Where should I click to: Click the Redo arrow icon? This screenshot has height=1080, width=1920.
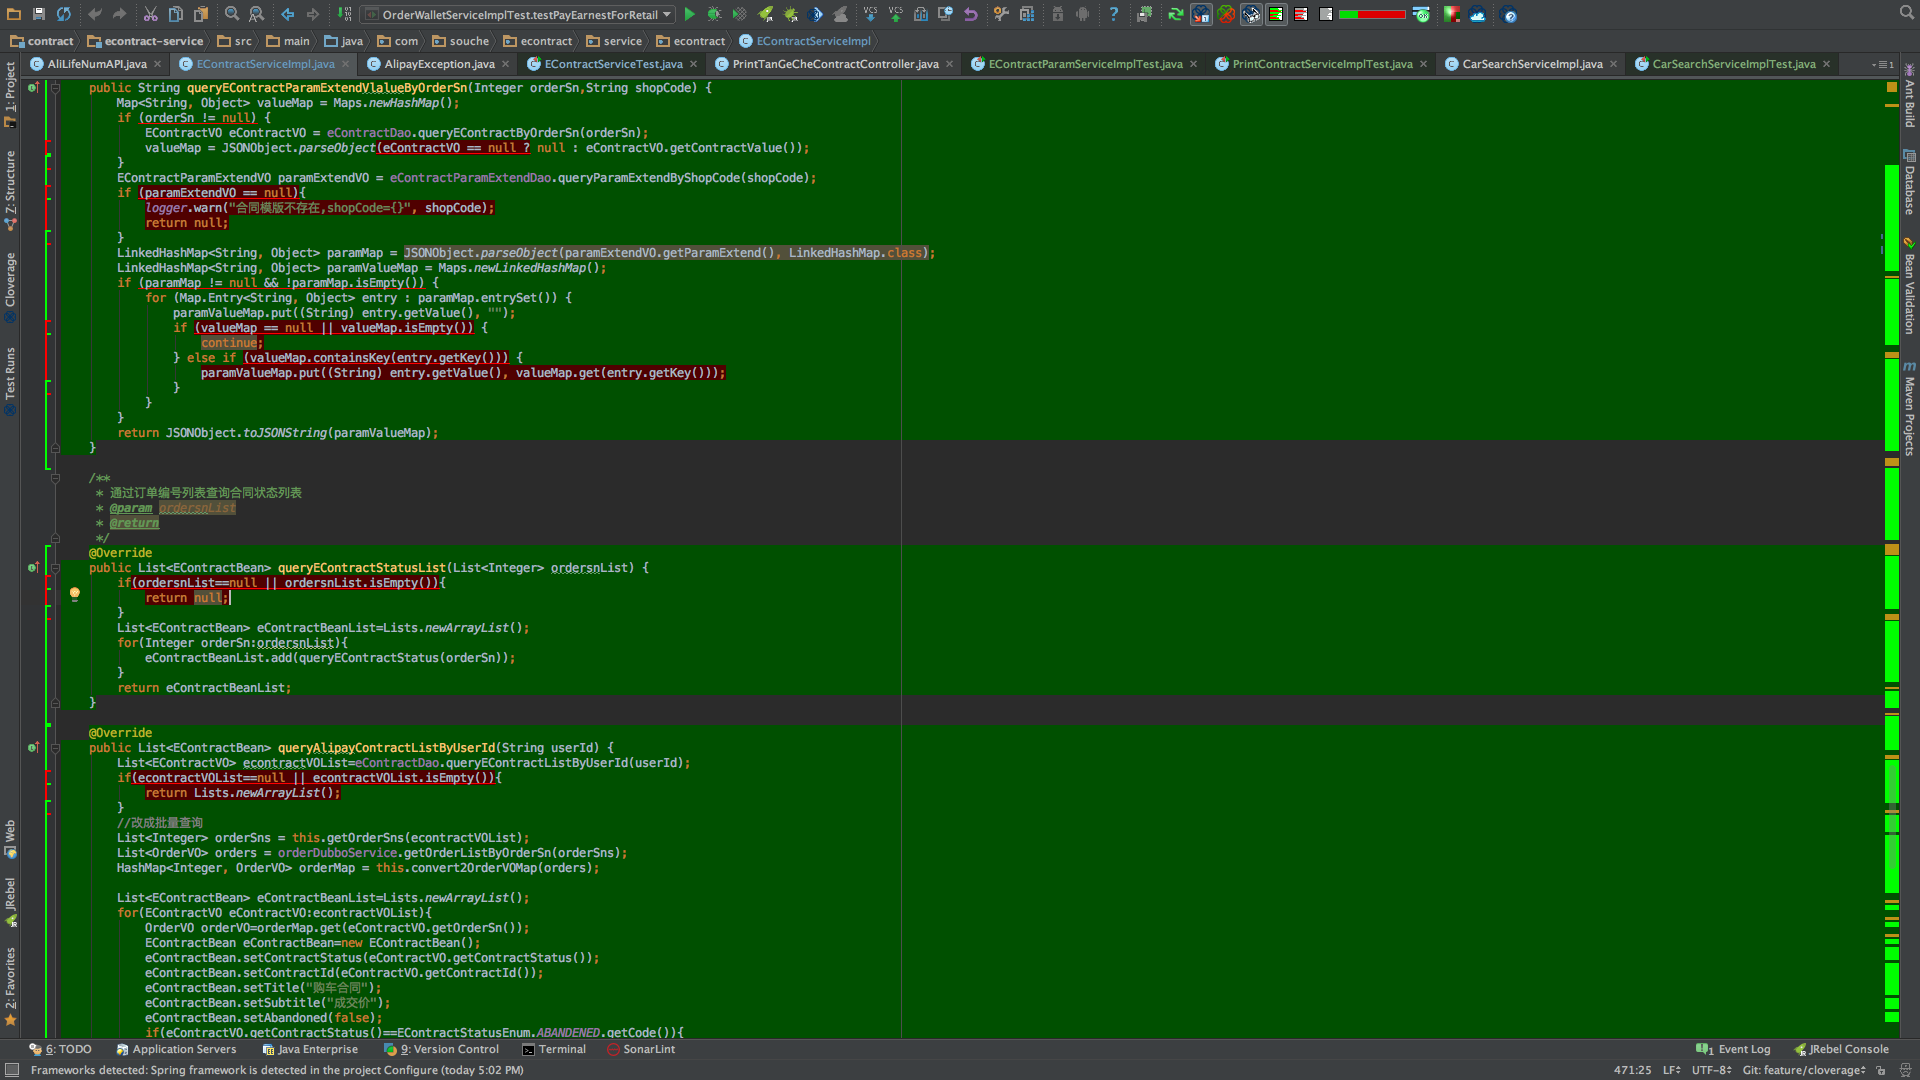[120, 14]
